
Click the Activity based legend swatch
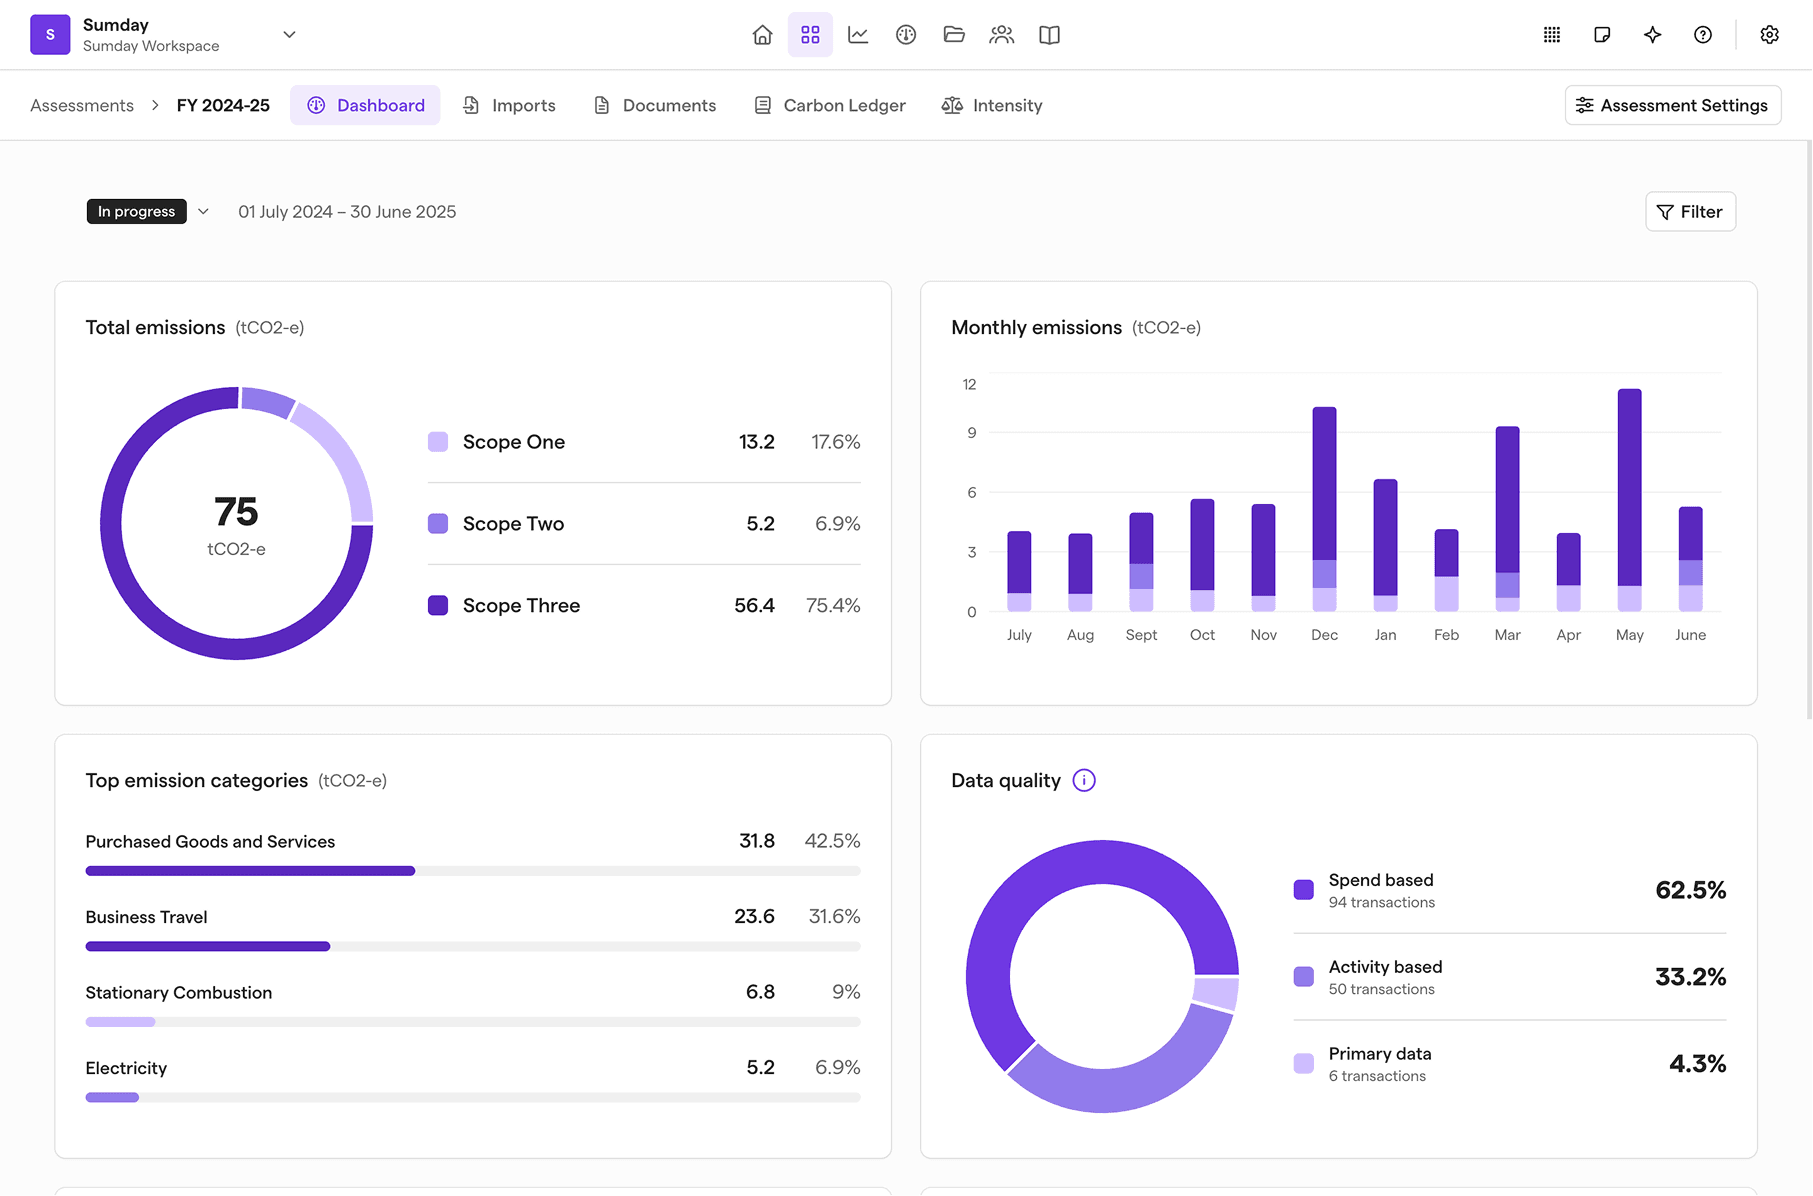(1303, 977)
